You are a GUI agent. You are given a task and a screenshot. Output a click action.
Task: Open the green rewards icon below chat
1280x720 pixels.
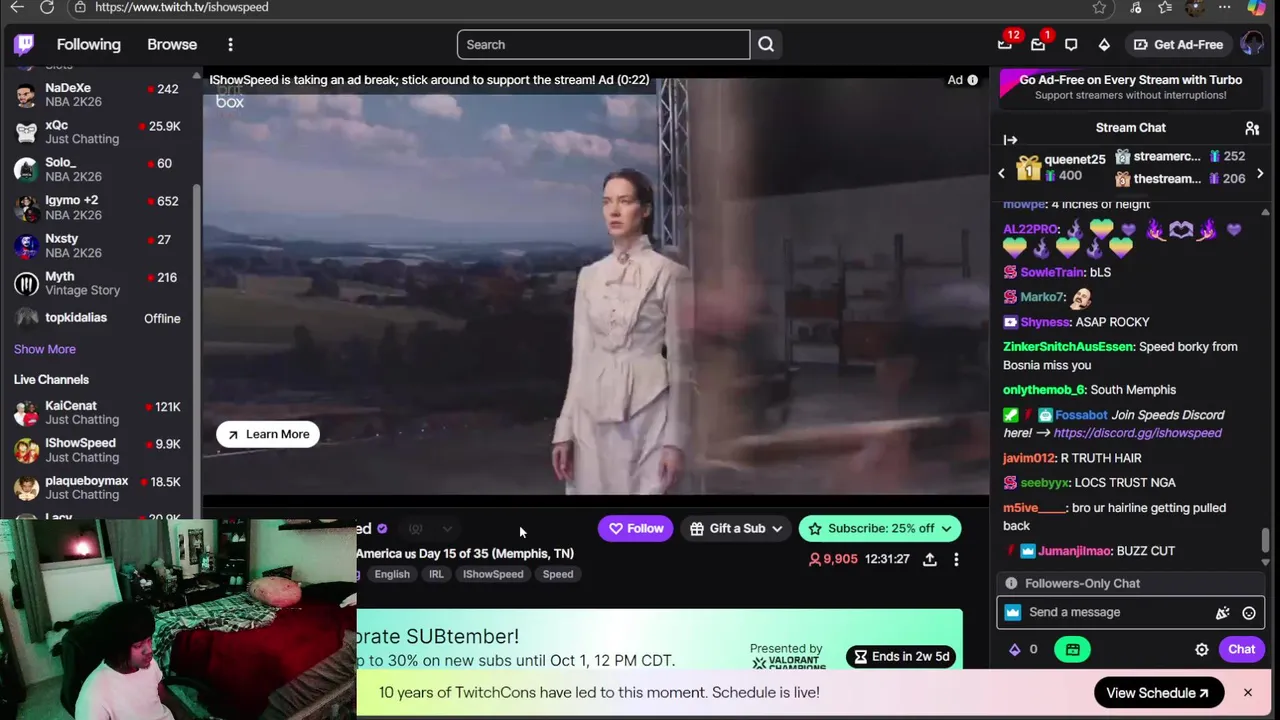pyautogui.click(x=1072, y=650)
